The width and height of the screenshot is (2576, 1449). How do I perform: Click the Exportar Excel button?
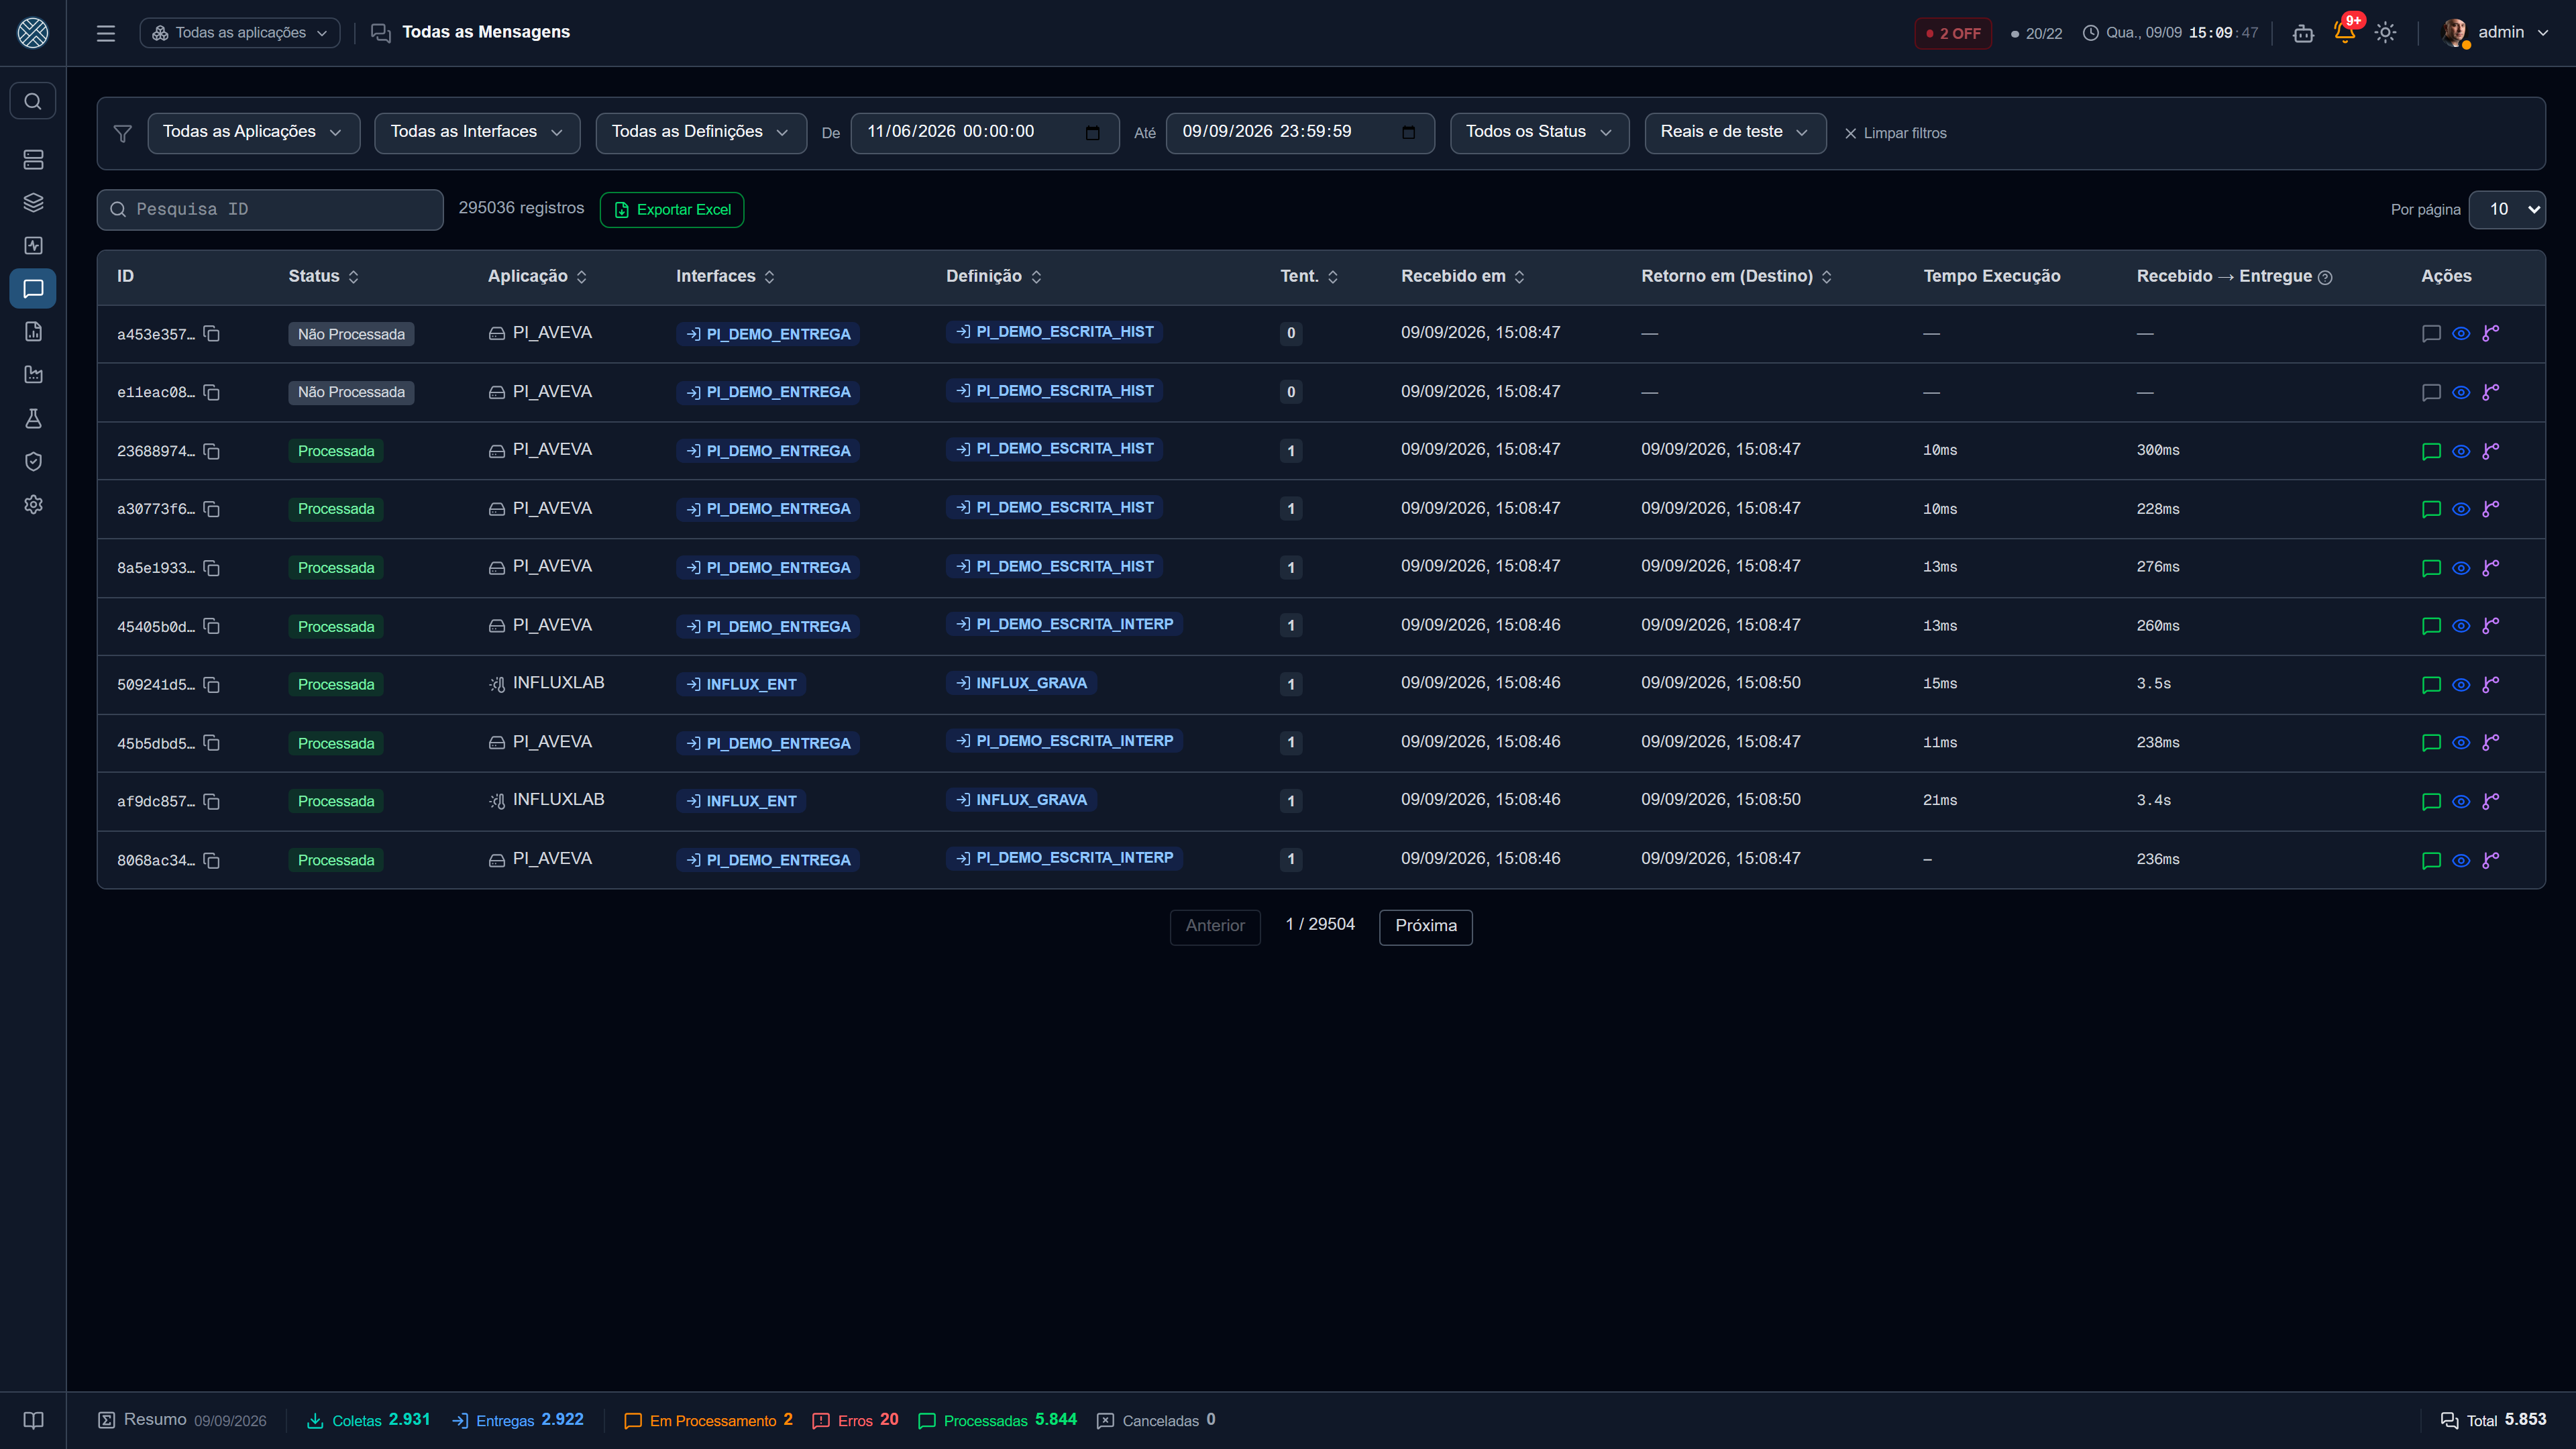(x=672, y=210)
